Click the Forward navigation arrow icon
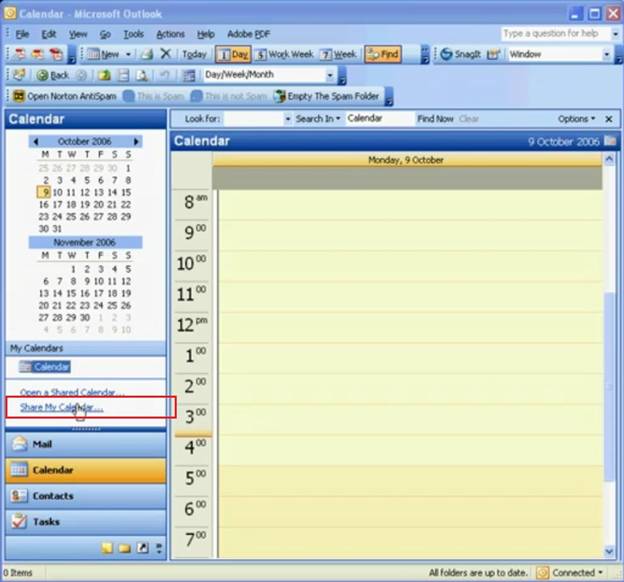 pos(81,75)
